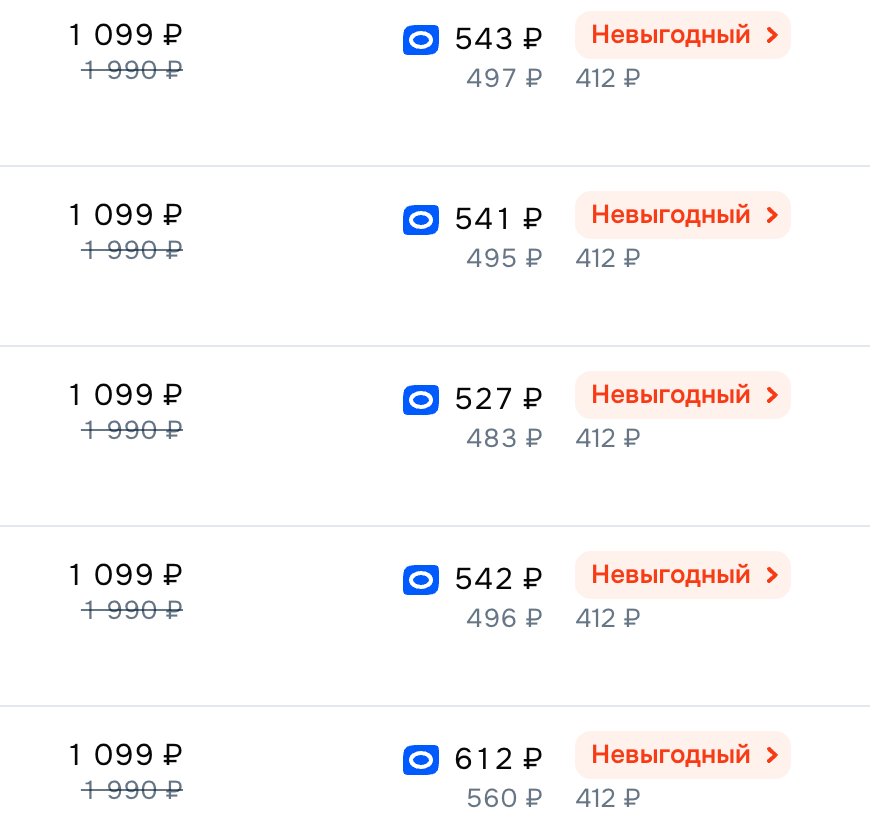
Task: Open the Невыгодный chevron in the 612 ₽ row
Action: click(771, 755)
